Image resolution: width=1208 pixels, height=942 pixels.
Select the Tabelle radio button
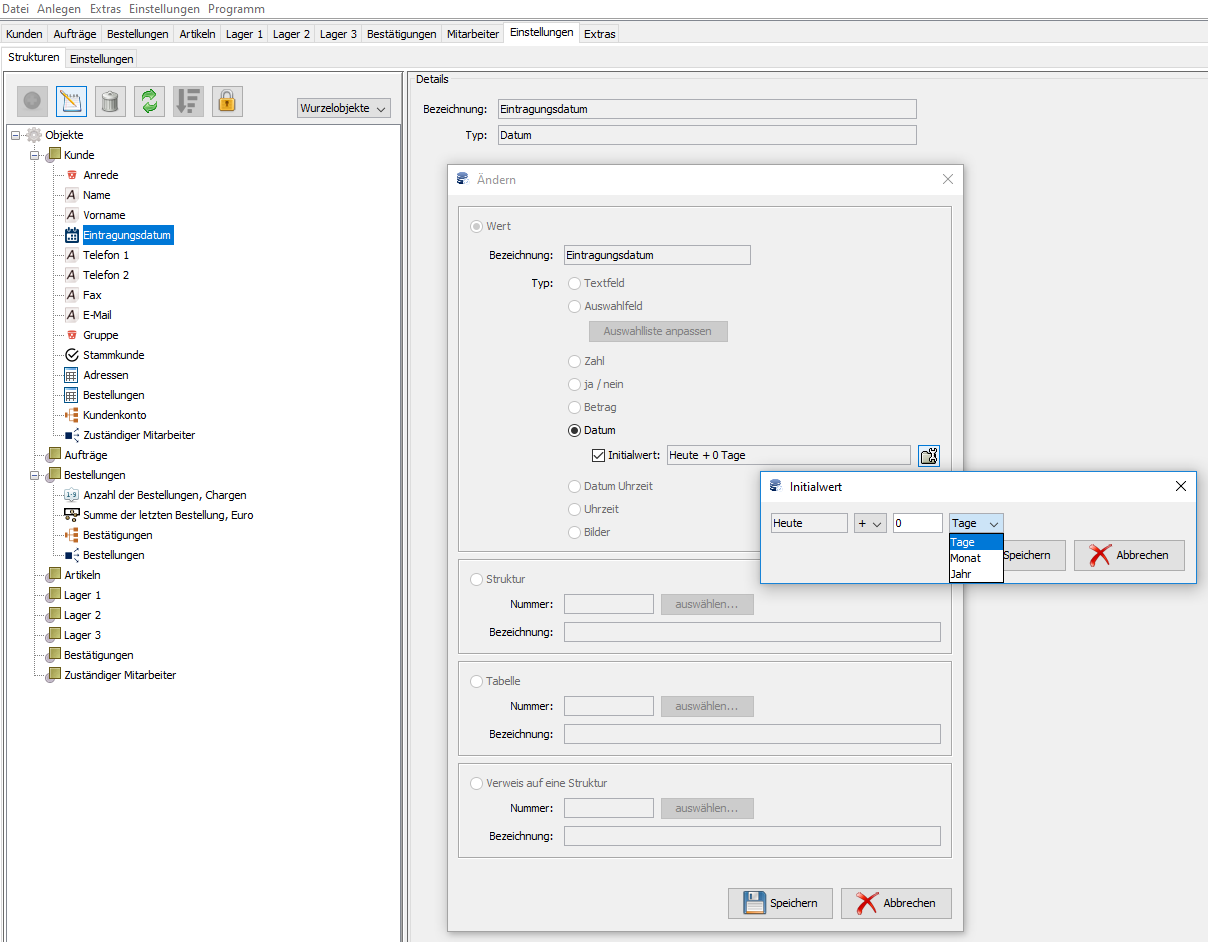tap(477, 681)
